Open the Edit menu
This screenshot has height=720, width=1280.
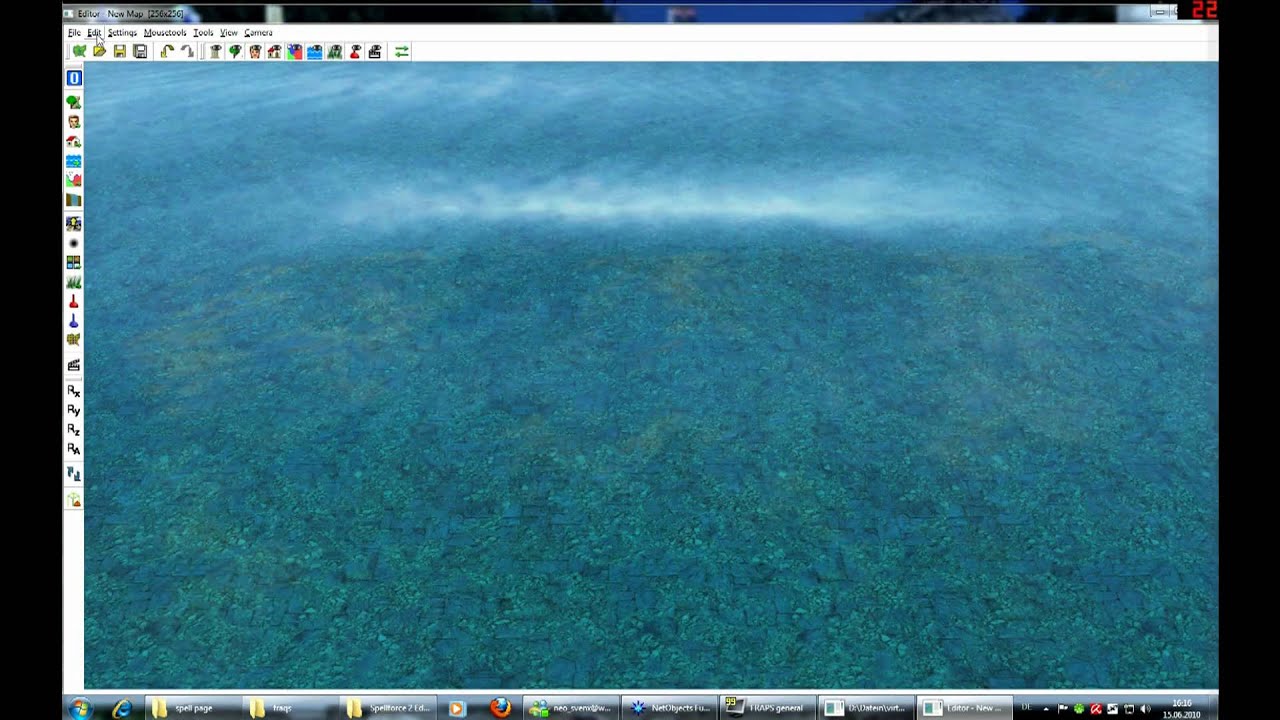click(94, 33)
